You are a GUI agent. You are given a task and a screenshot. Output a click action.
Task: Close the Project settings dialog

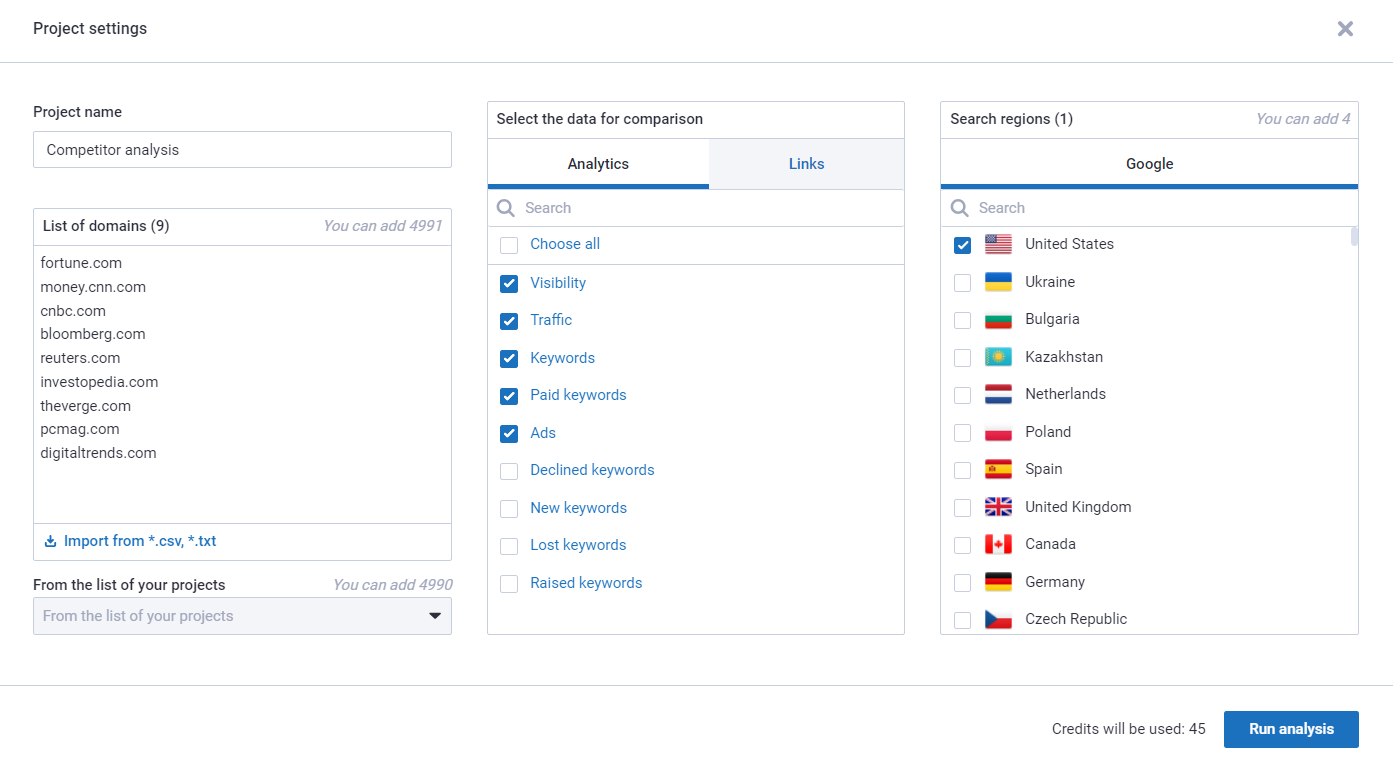coord(1345,29)
